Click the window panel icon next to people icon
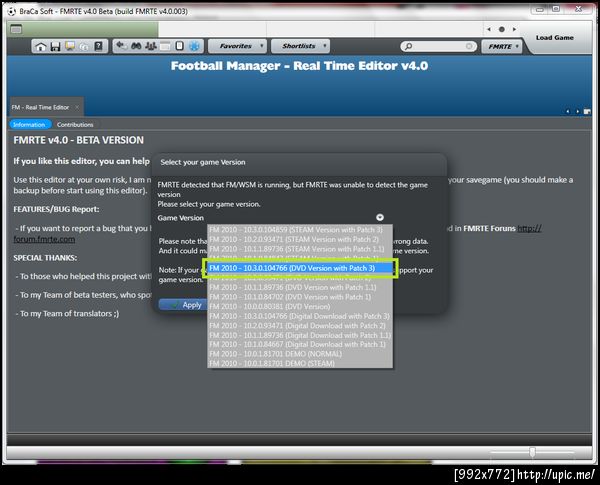 165,46
